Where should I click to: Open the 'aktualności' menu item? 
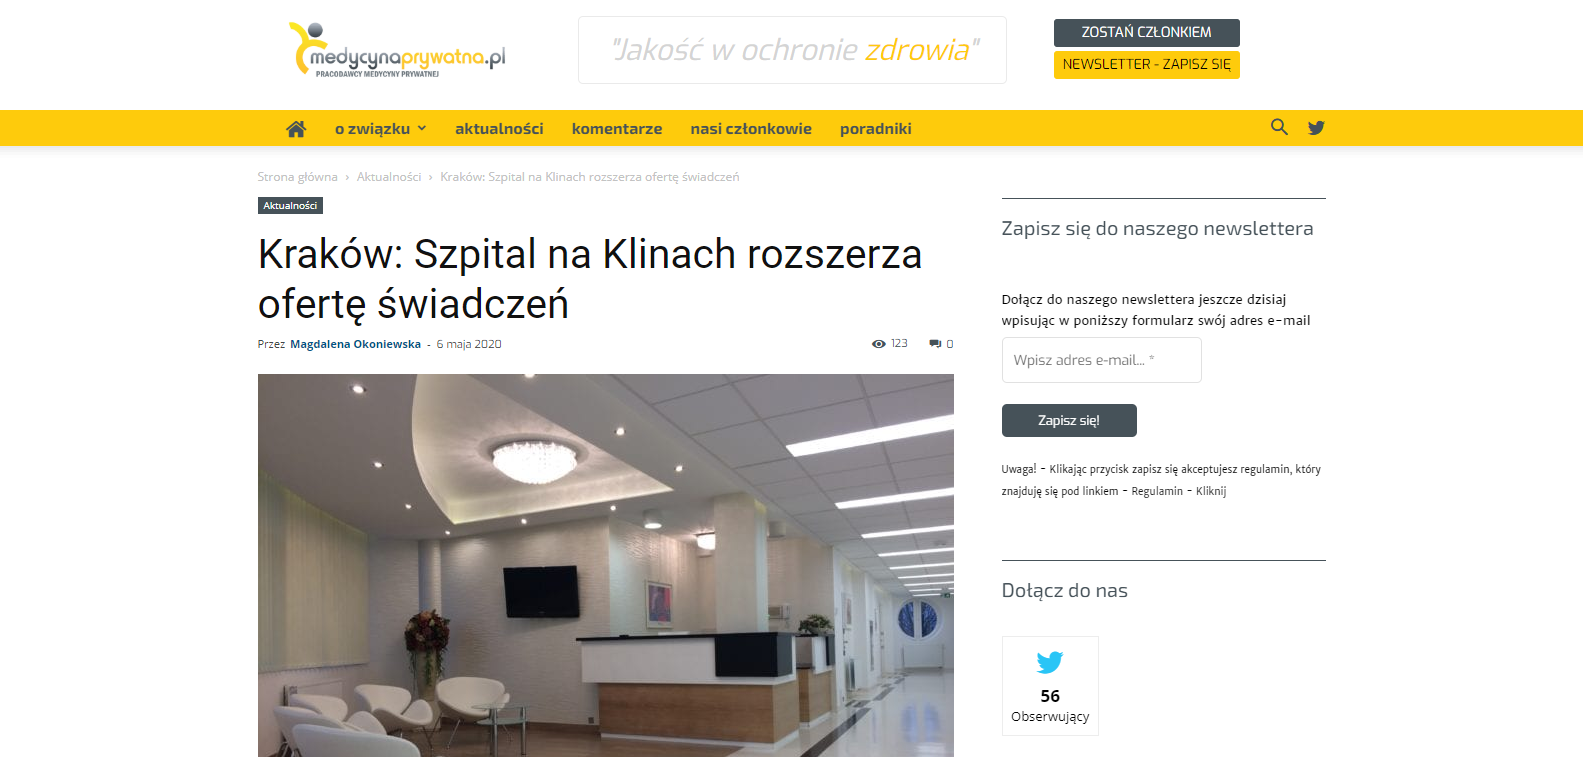coord(499,129)
